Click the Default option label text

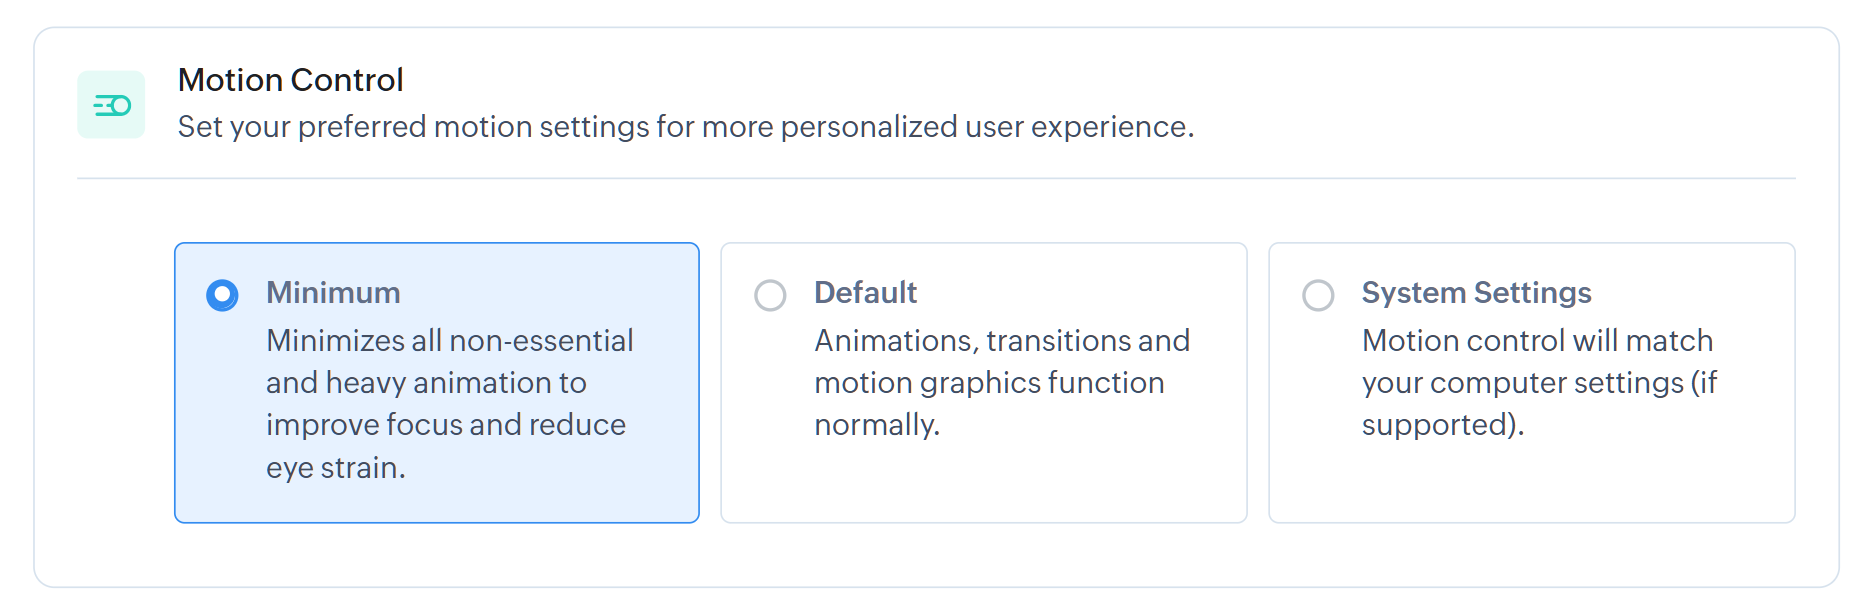click(x=865, y=292)
